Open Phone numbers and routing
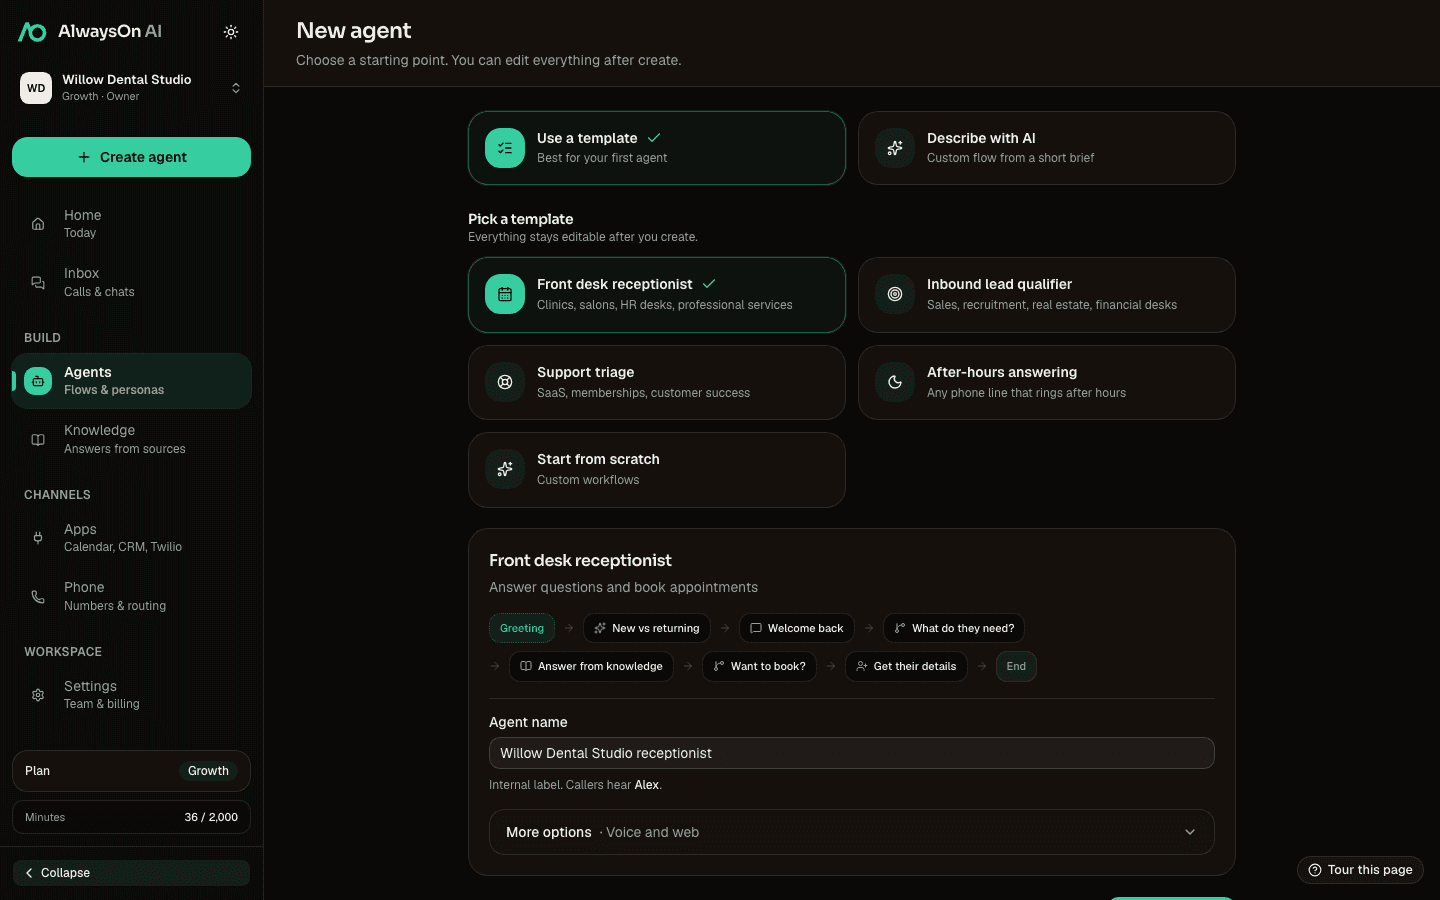1440x900 pixels. tap(131, 596)
